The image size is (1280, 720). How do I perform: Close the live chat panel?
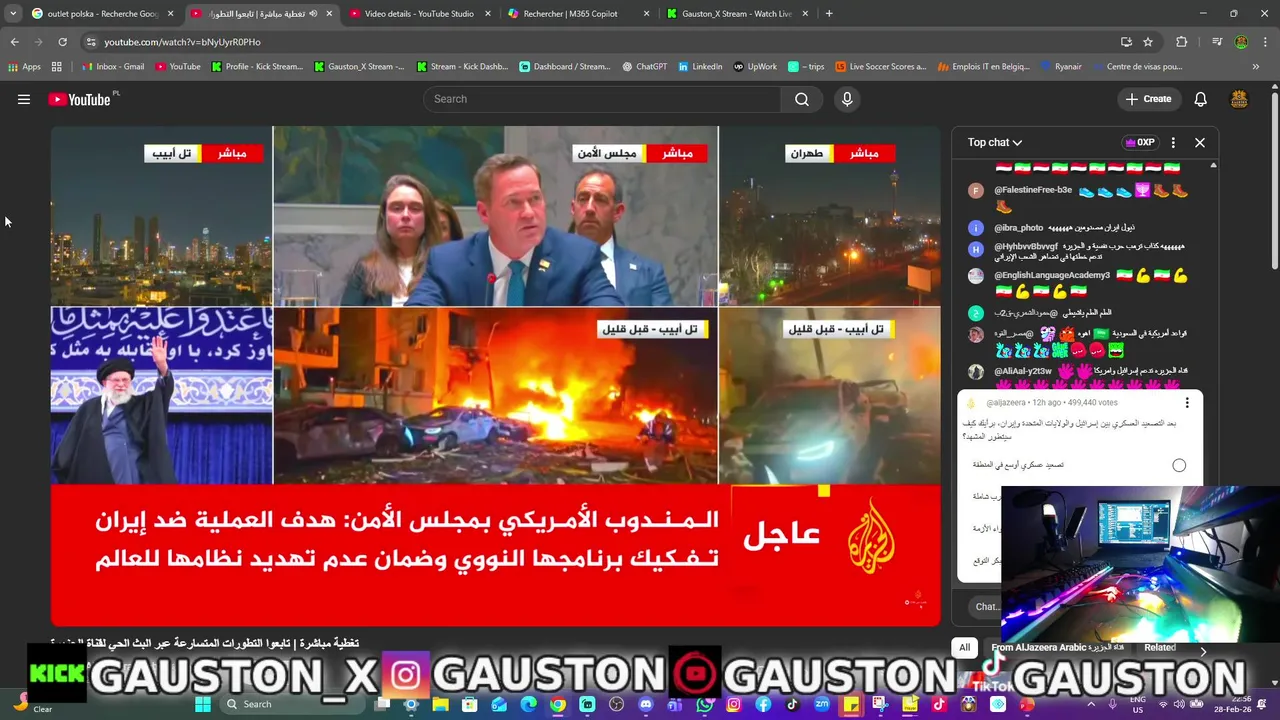(1200, 142)
